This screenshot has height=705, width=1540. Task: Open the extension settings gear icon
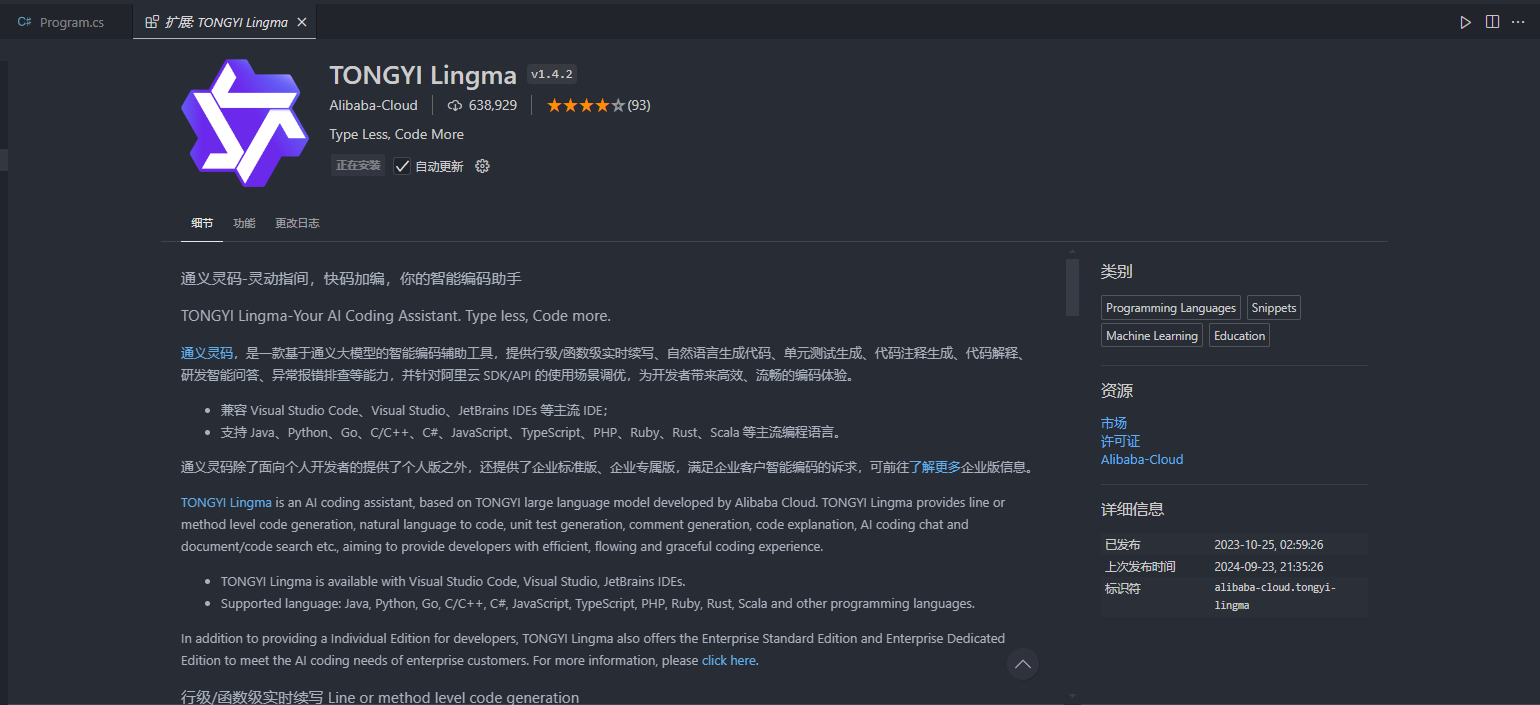click(482, 166)
